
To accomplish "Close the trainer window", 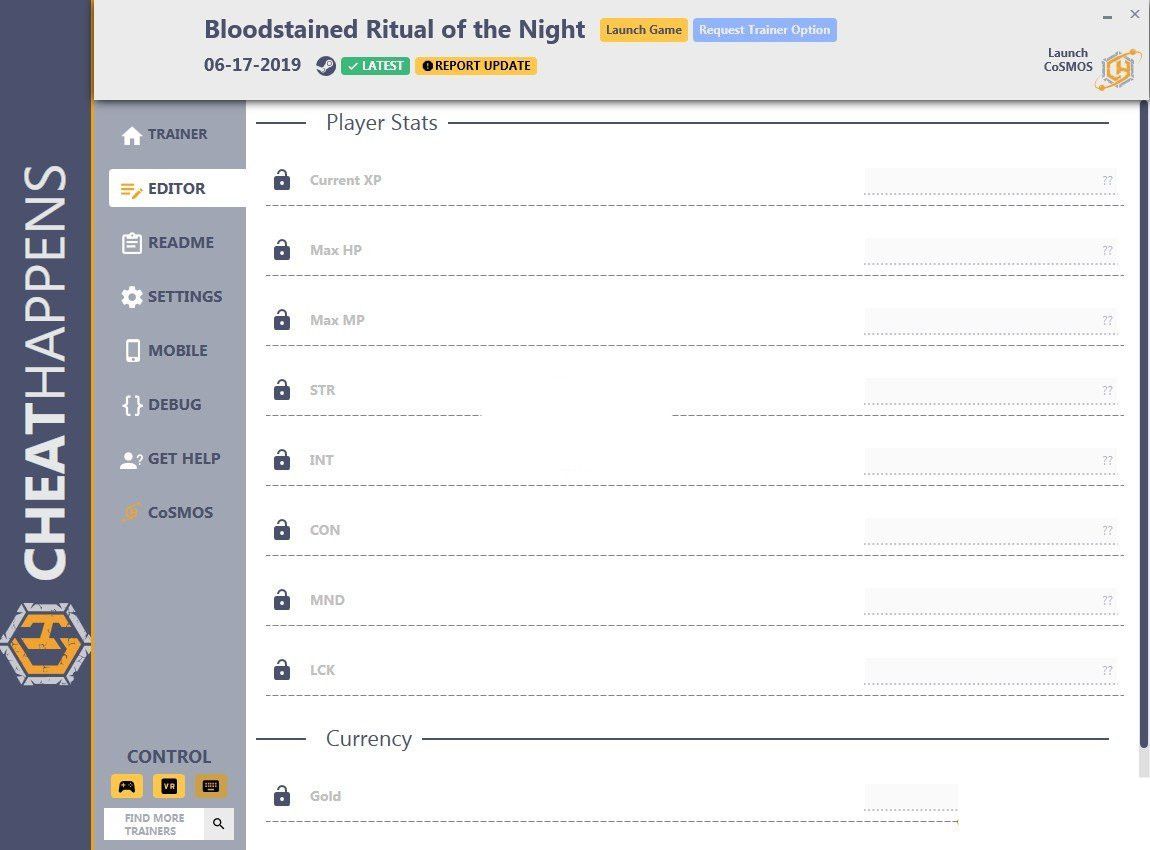I will [x=1135, y=14].
